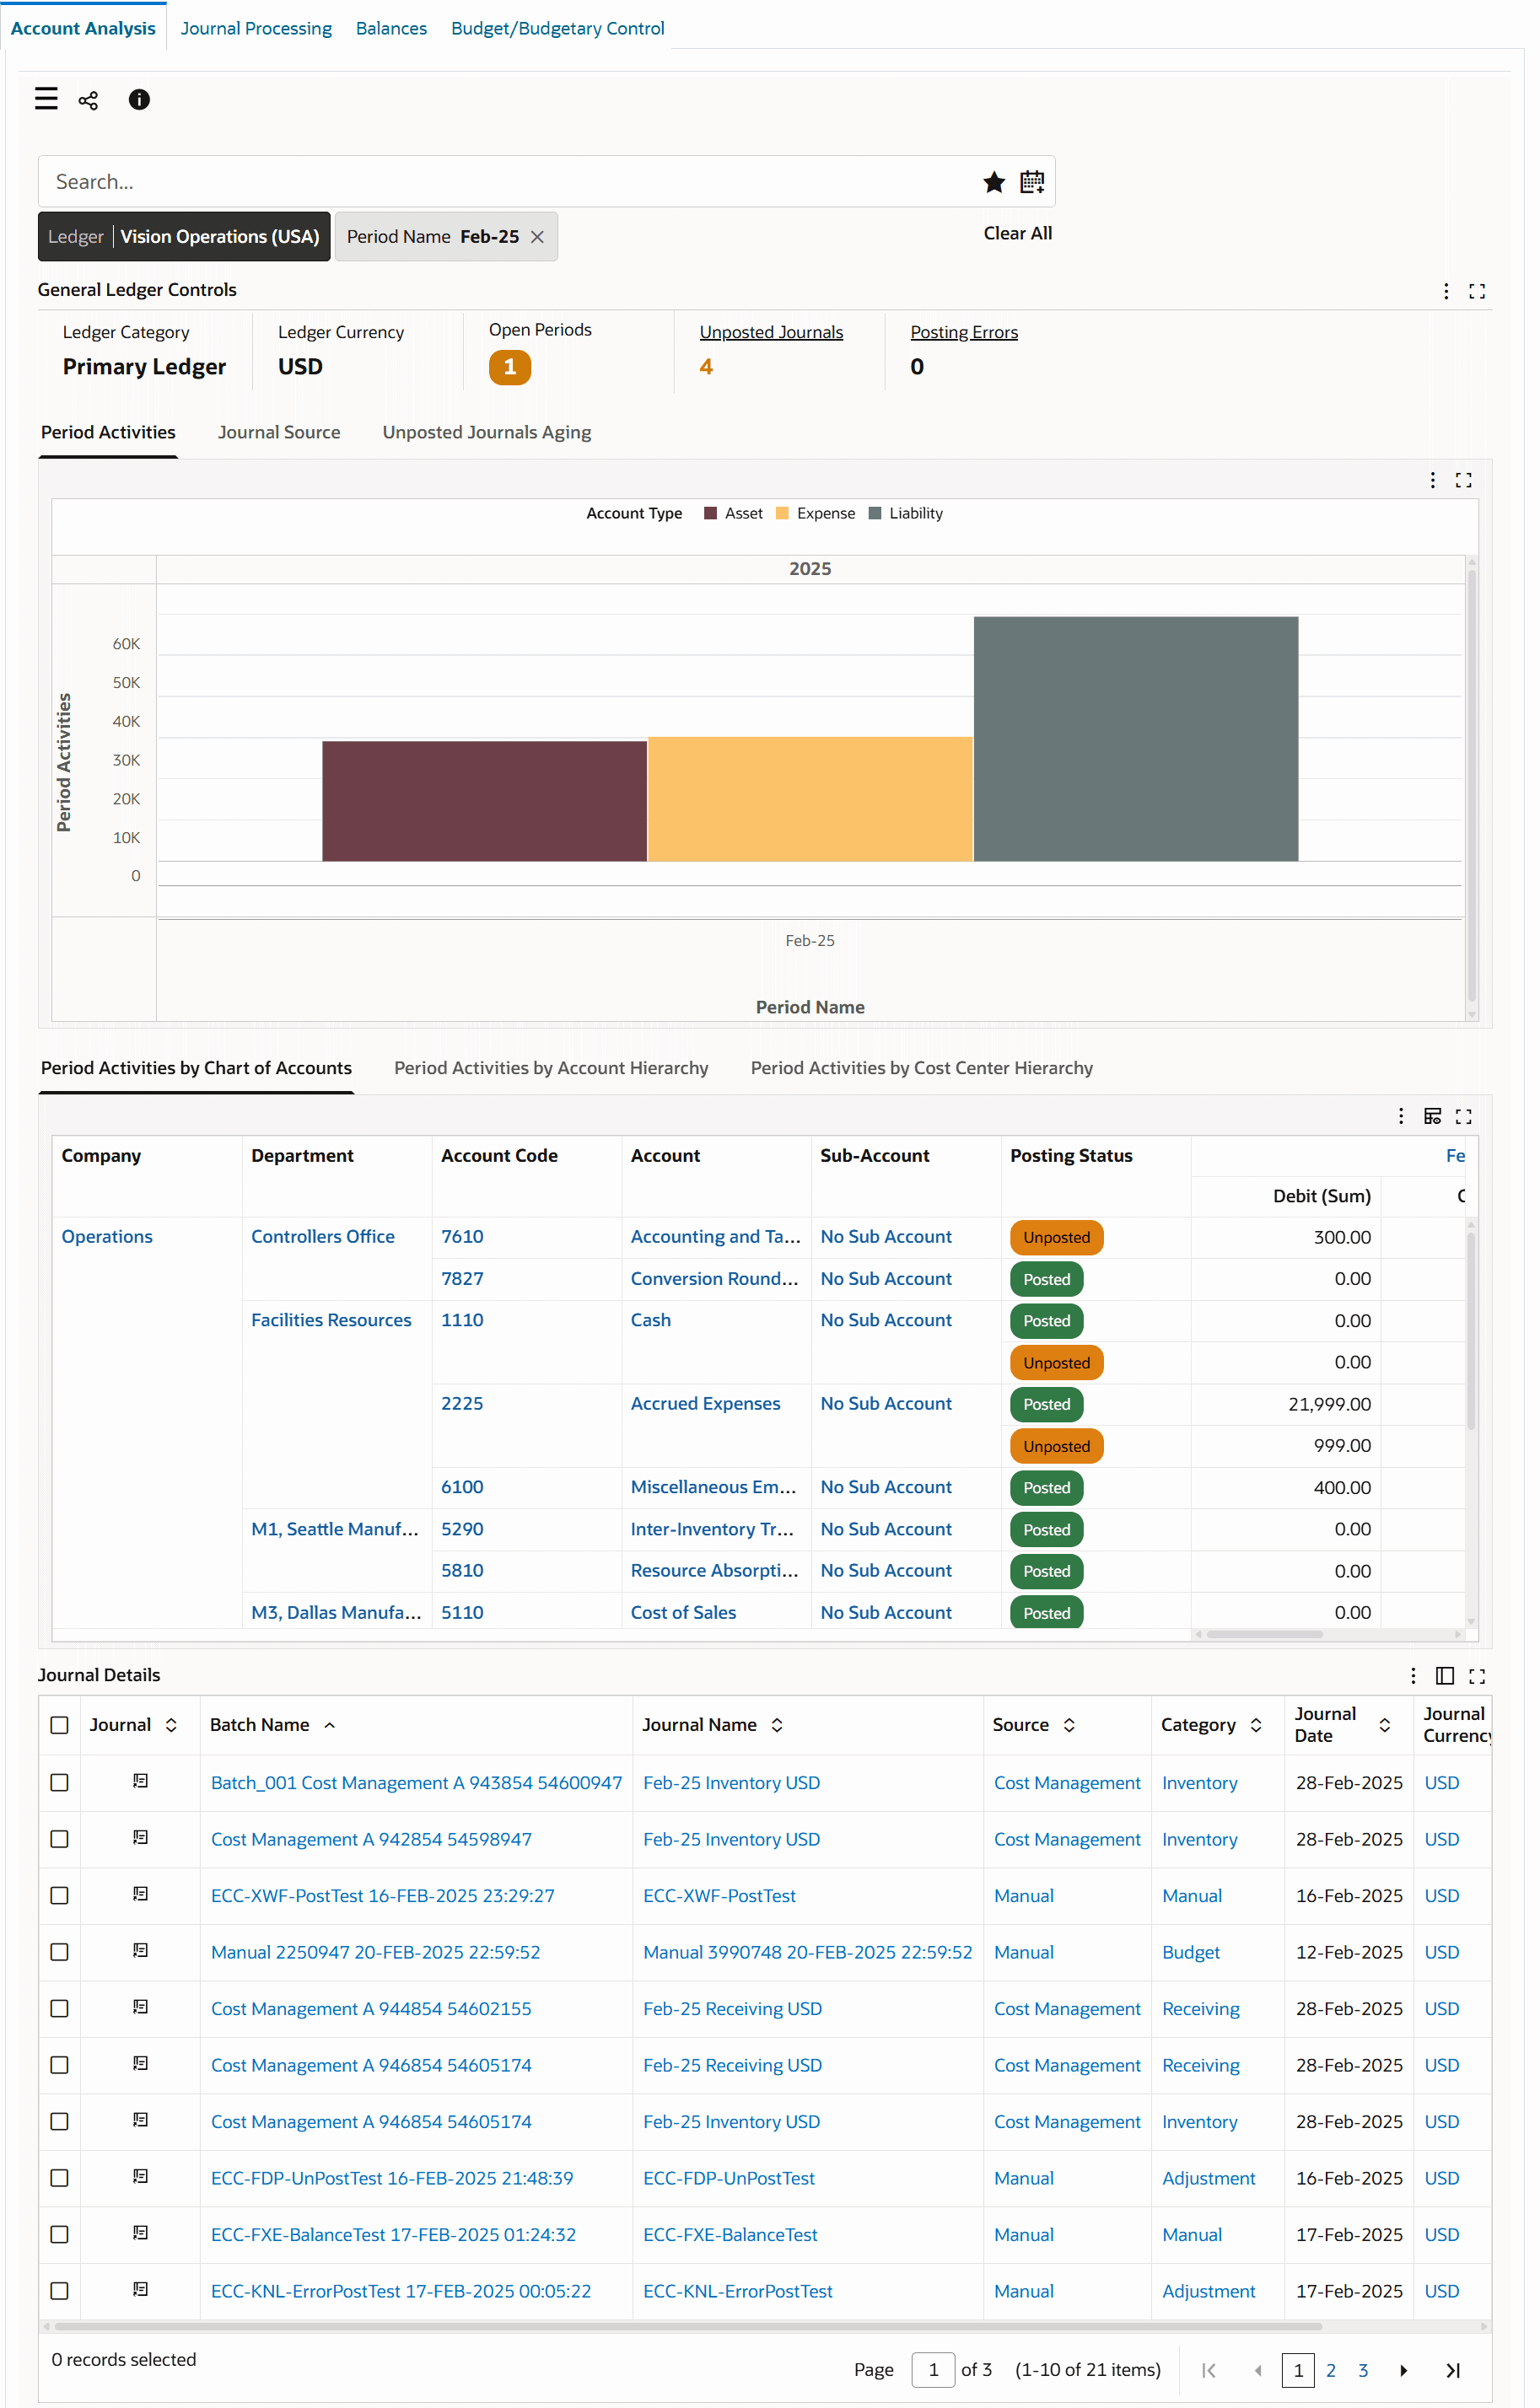Check the select-all checkbox in Journal Details

click(x=60, y=1724)
